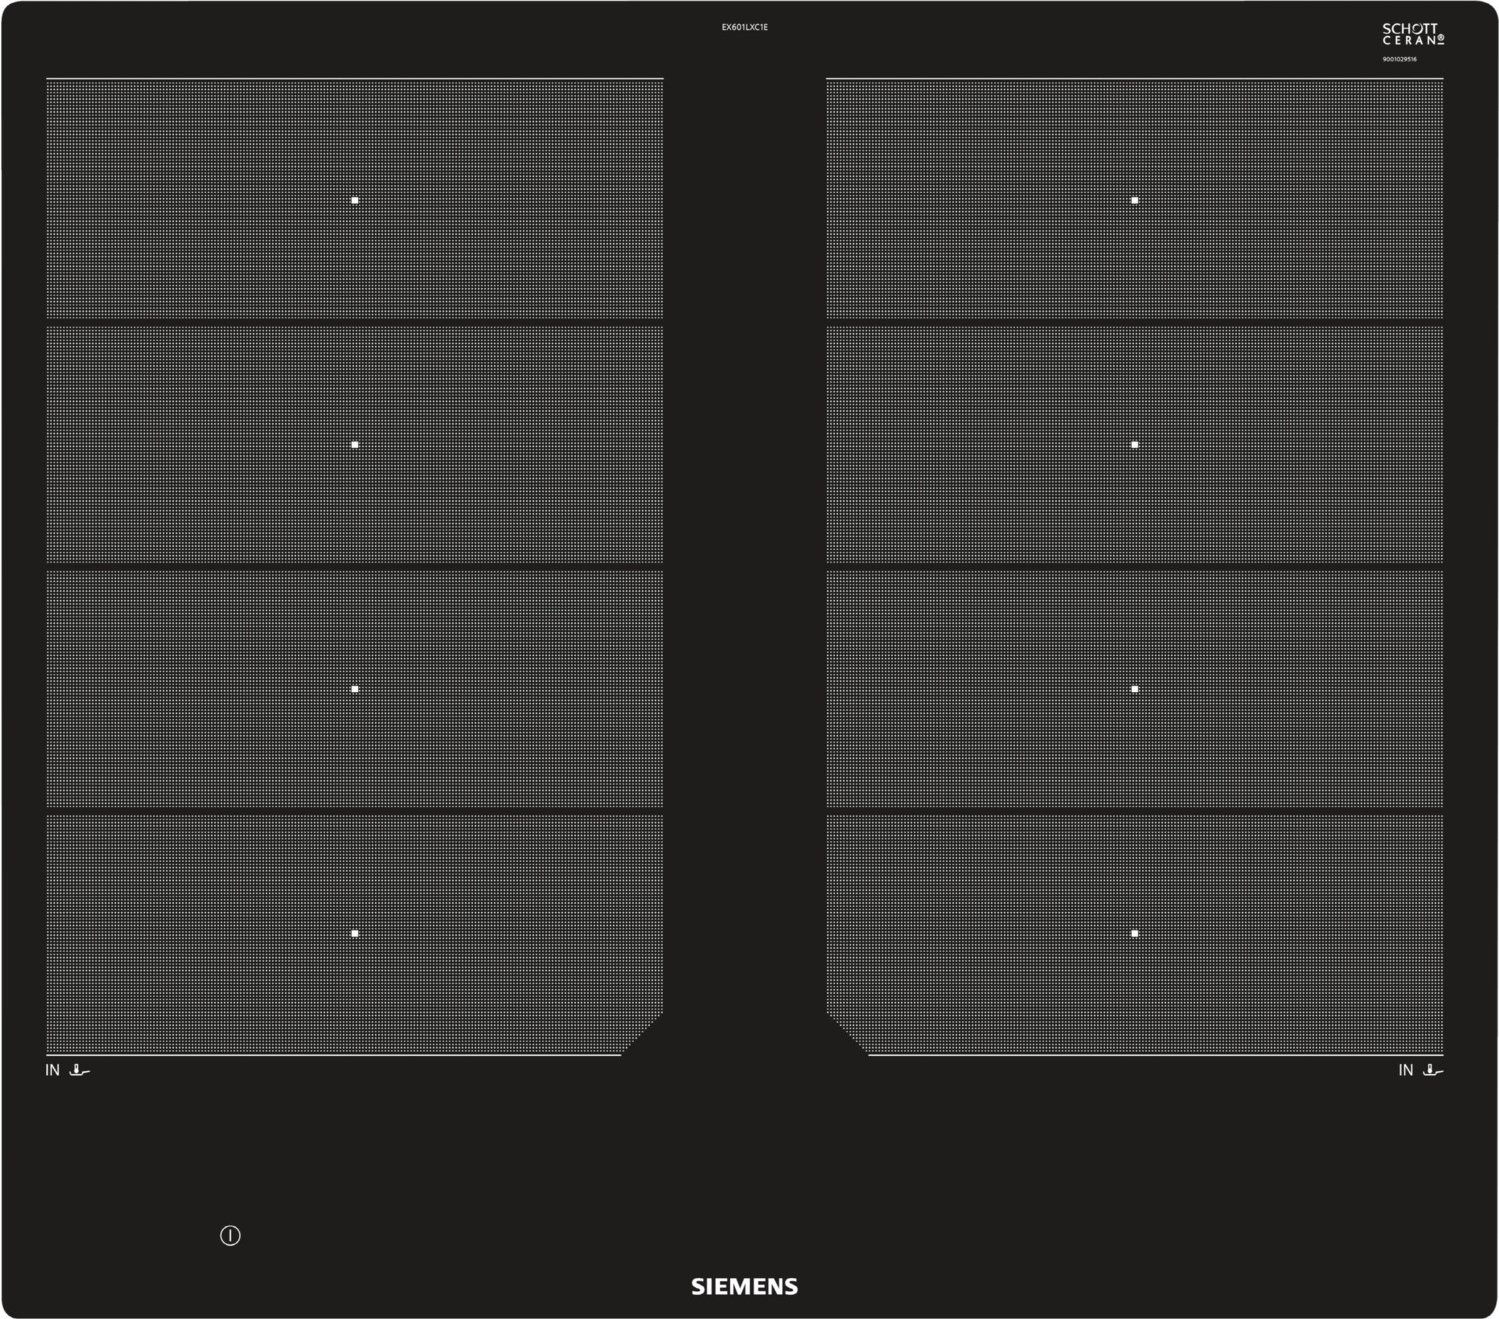
Task: Select the 9001029516 number under SCHOTT CERAN
Action: tap(1400, 60)
